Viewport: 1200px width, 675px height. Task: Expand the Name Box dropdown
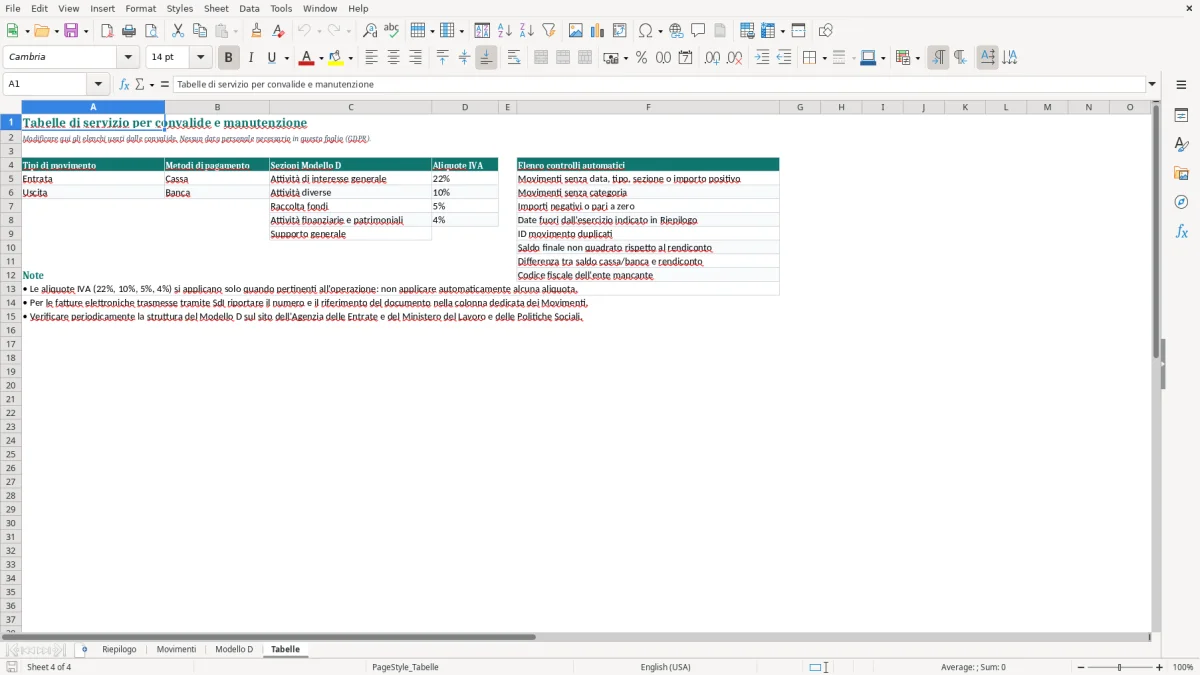[98, 84]
